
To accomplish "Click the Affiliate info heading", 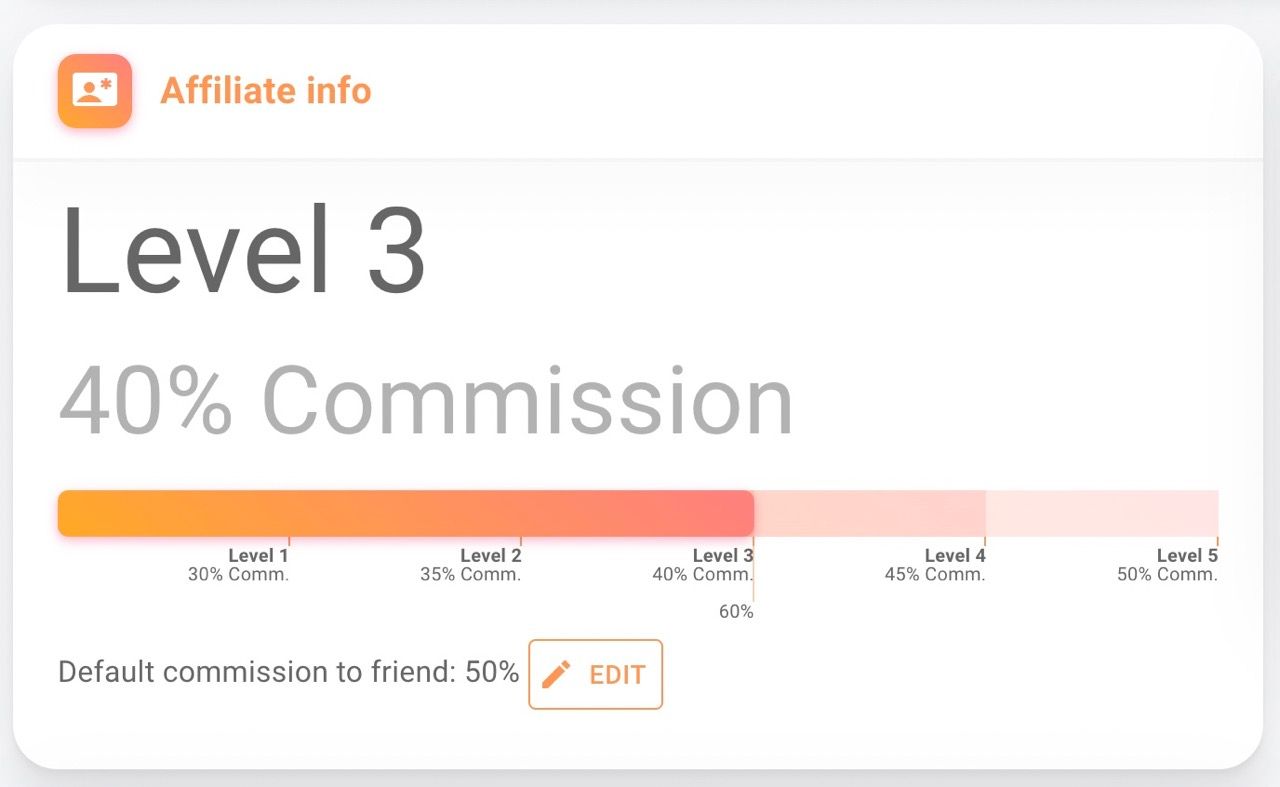I will (266, 91).
